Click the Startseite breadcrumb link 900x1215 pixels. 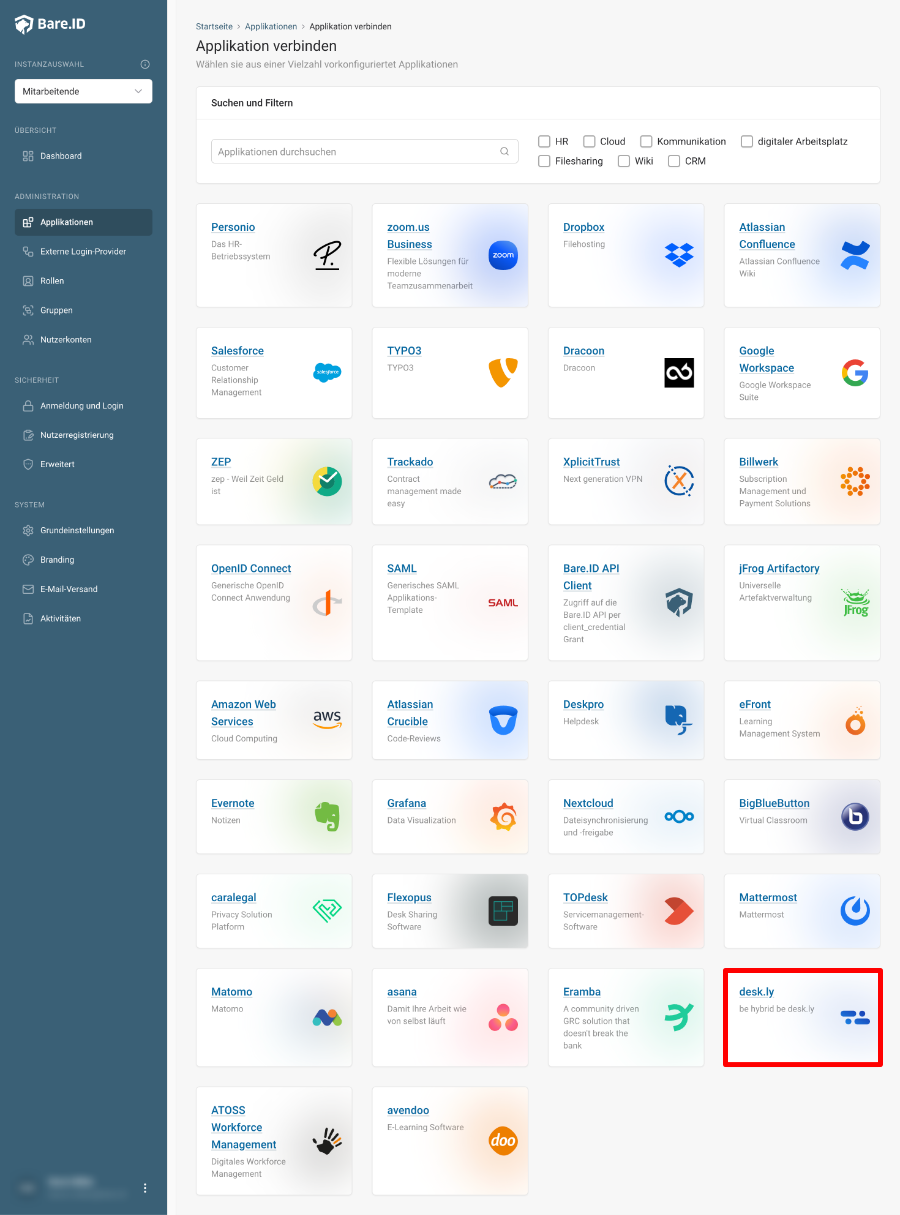(x=214, y=26)
